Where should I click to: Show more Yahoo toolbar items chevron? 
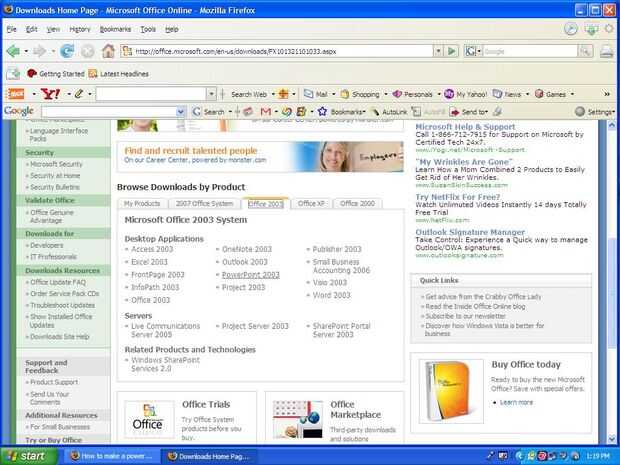tap(607, 94)
